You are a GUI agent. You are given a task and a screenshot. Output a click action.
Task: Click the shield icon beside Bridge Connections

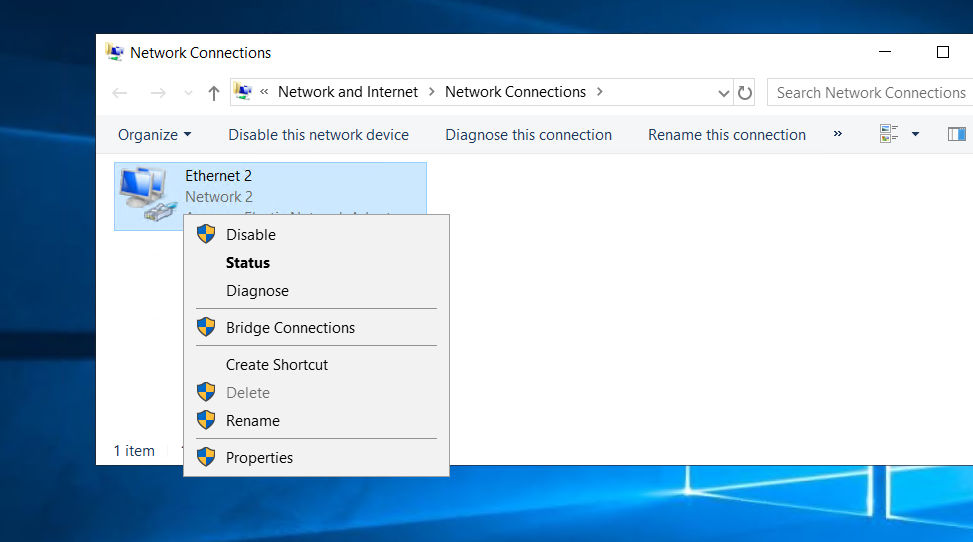tap(206, 327)
